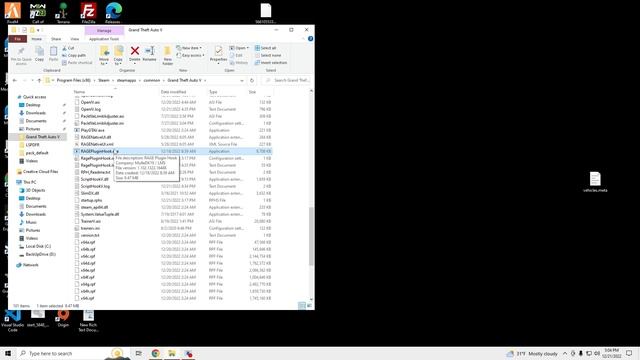Viewport: 640px width, 360px height.
Task: Open the Windows Start menu
Action: [x=8, y=353]
